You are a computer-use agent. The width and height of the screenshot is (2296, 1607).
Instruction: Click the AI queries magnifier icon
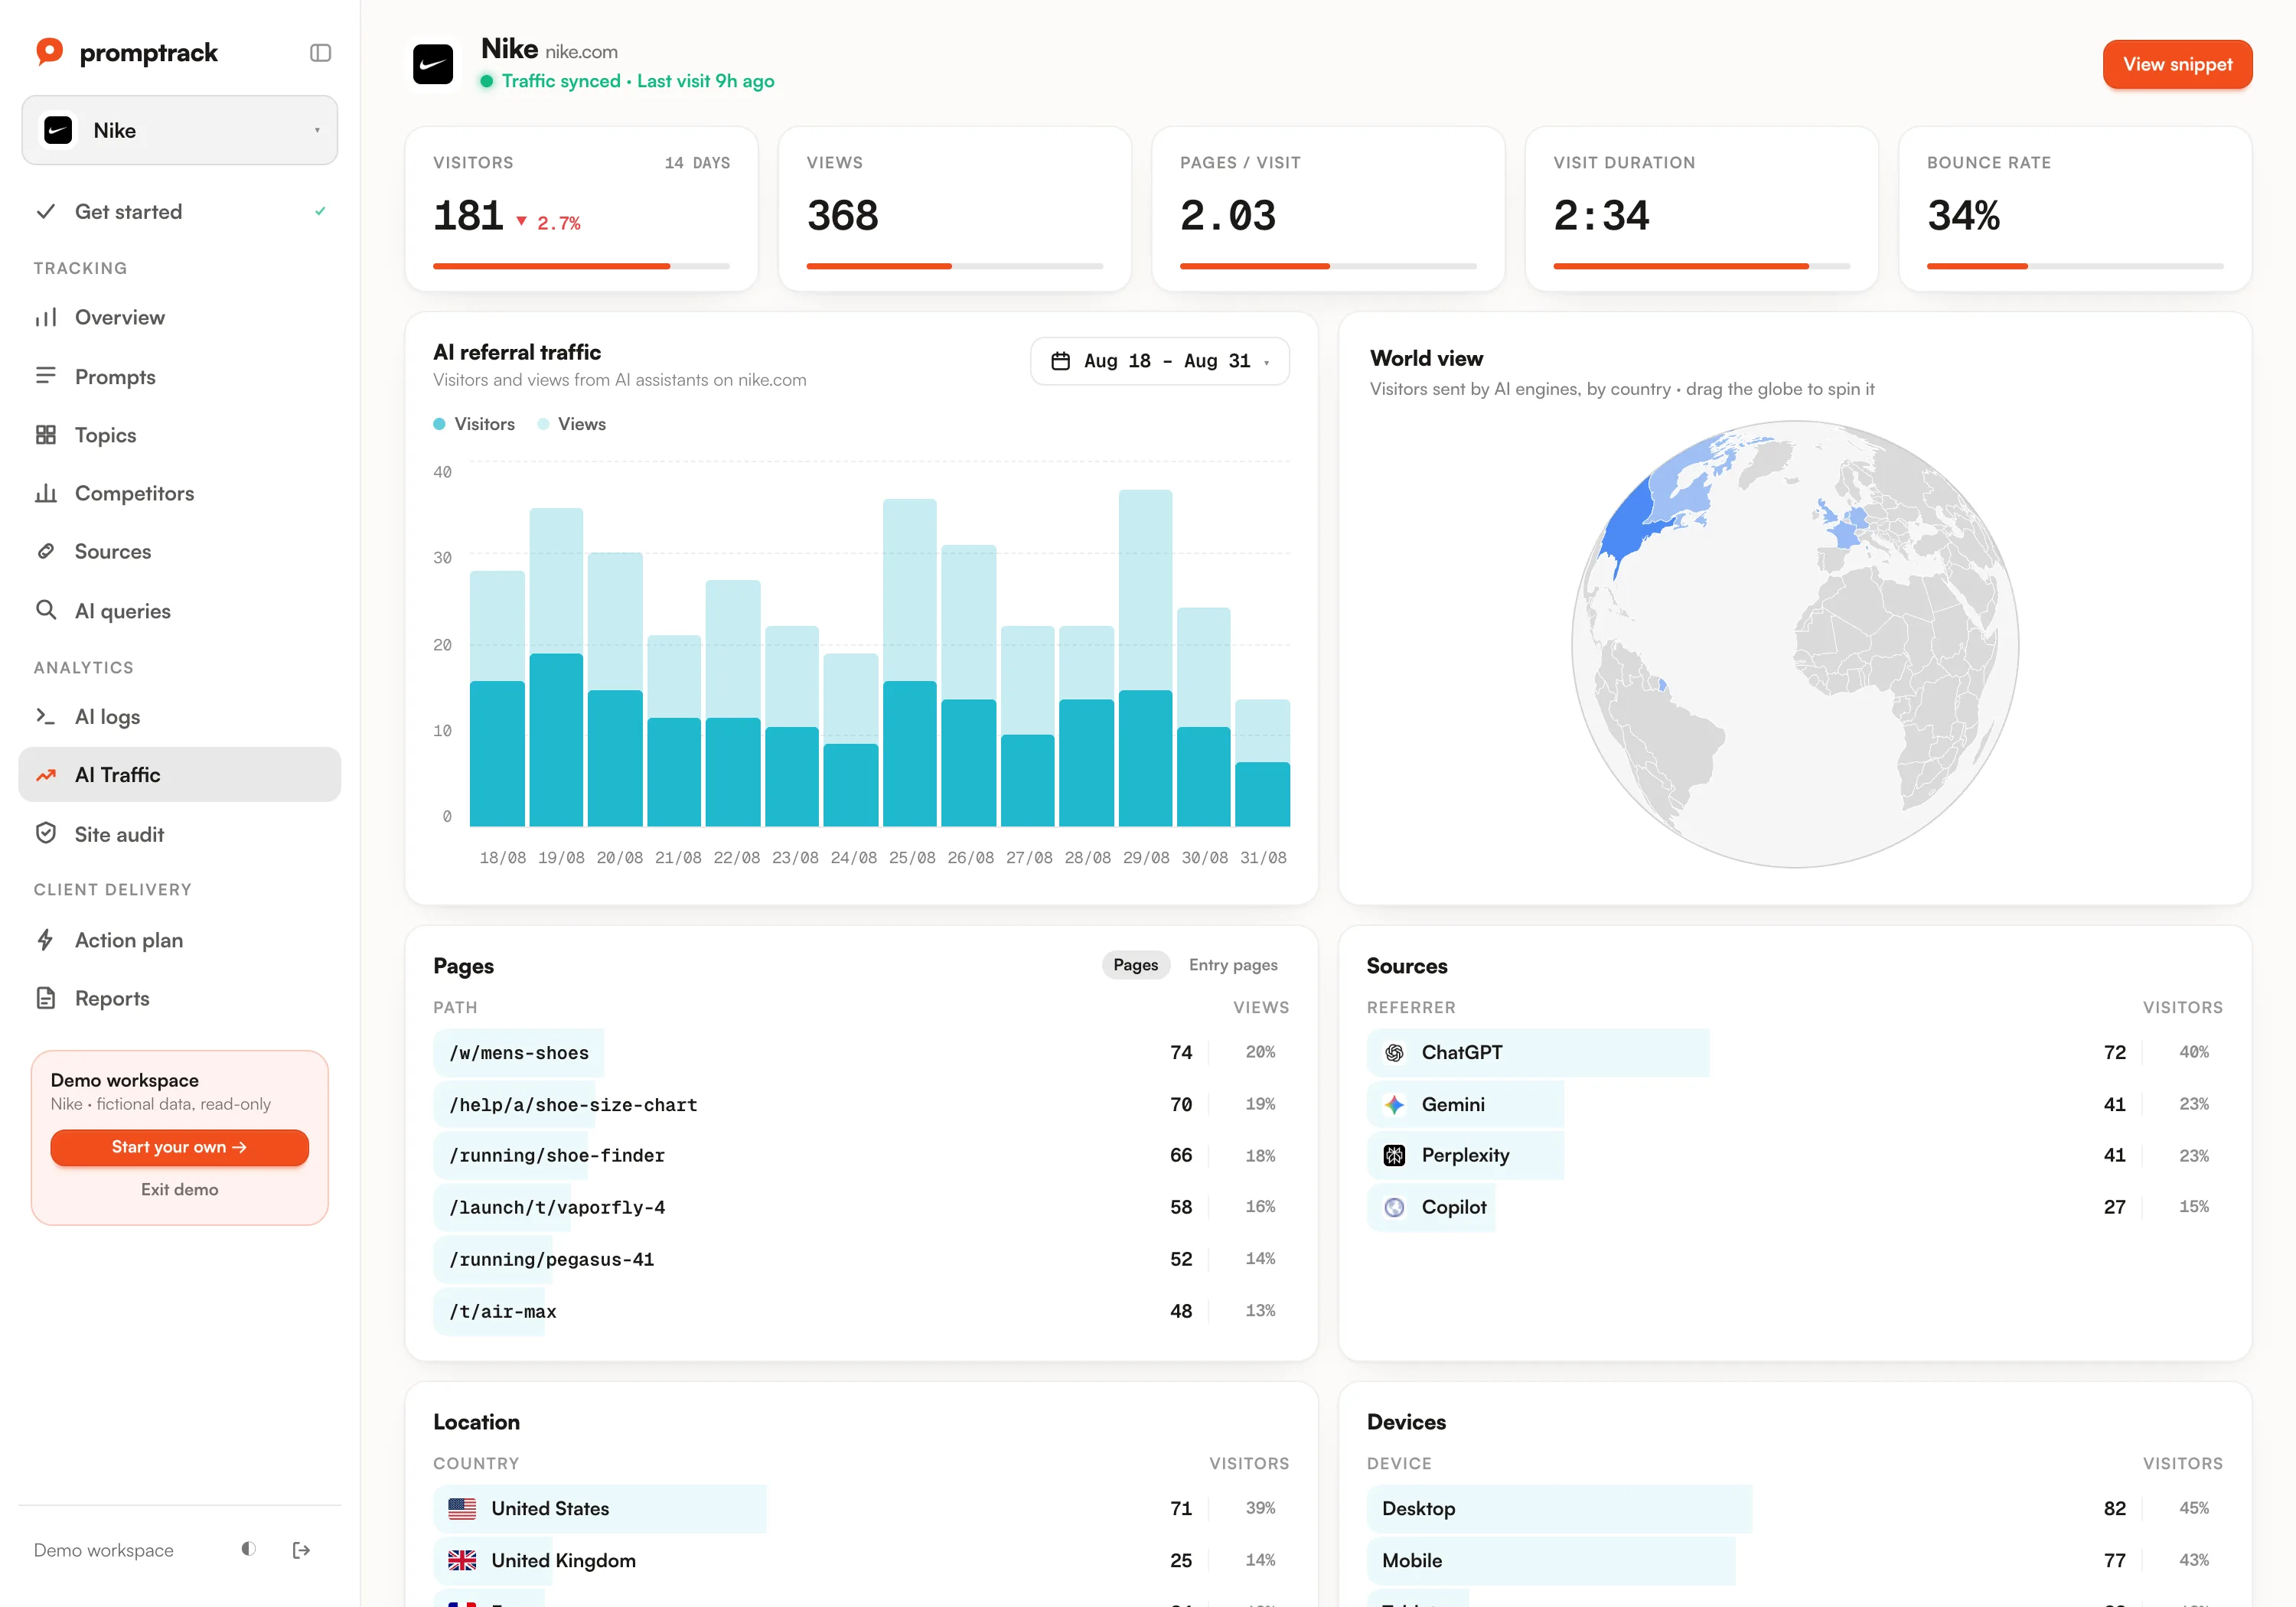click(x=46, y=610)
